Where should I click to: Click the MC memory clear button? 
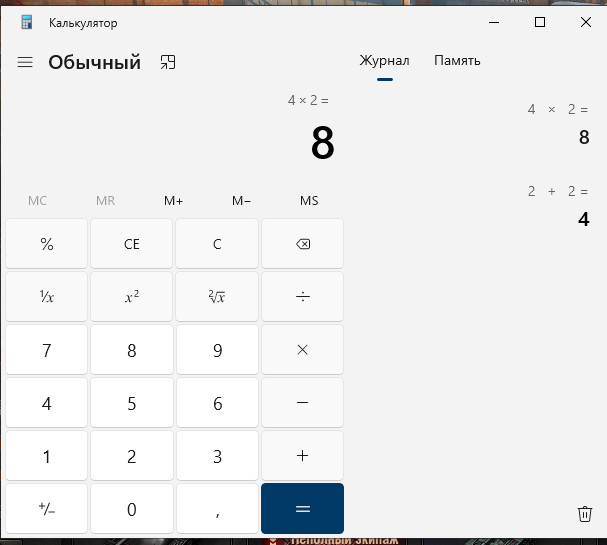[x=38, y=201]
